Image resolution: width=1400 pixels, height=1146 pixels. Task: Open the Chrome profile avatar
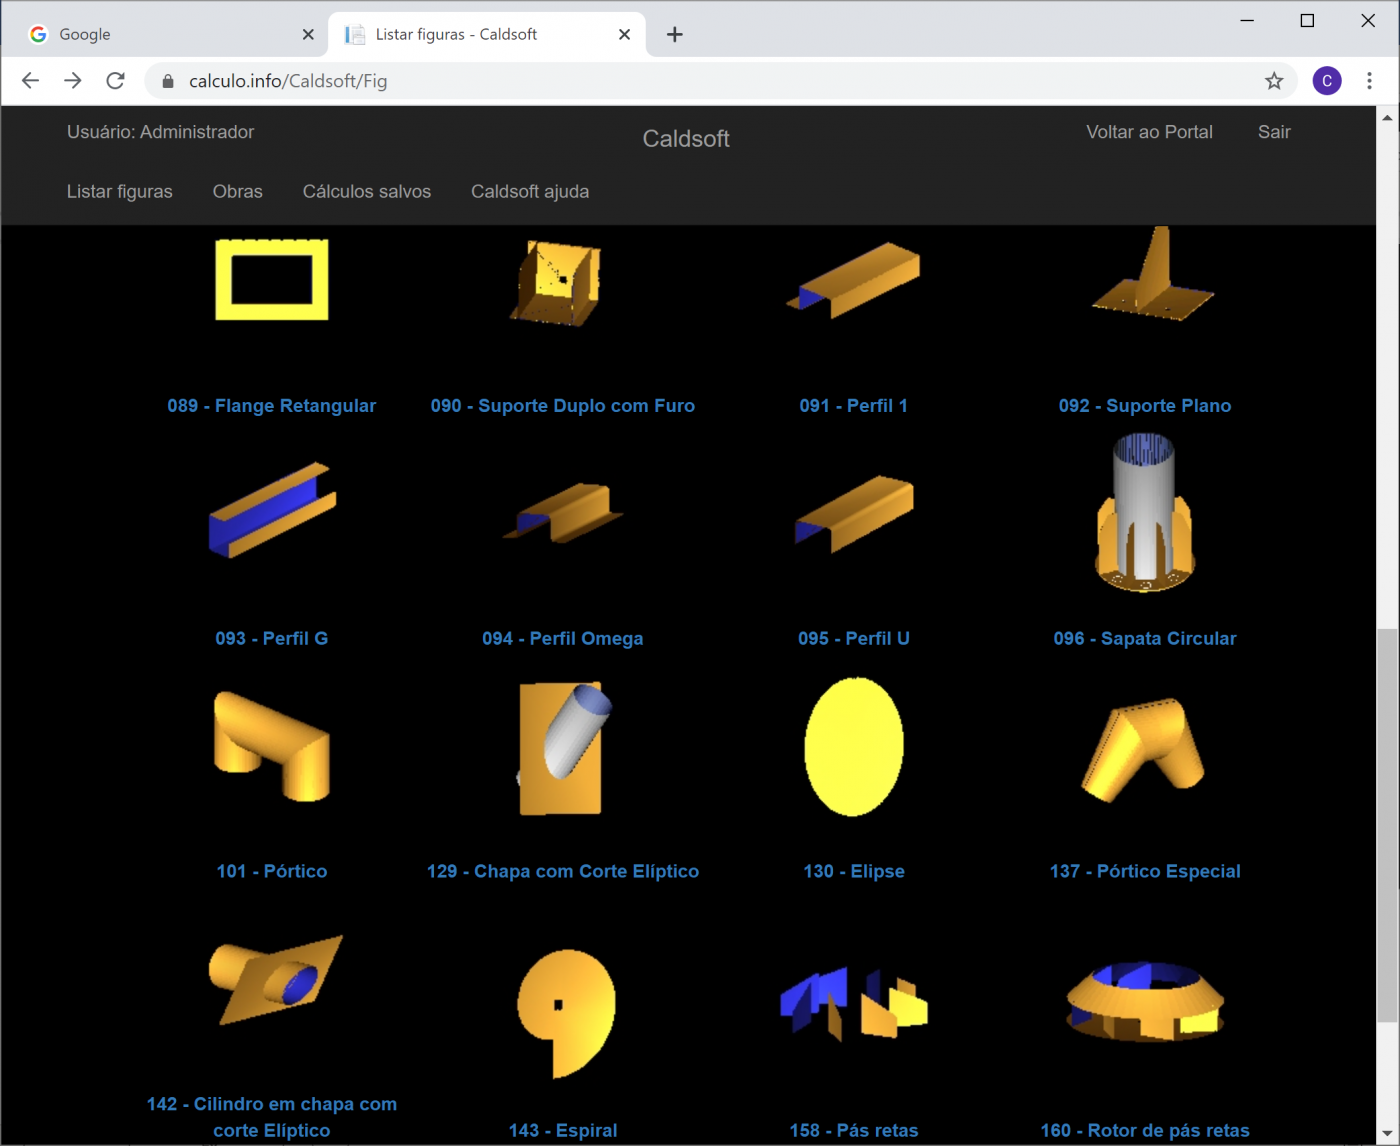(1327, 81)
